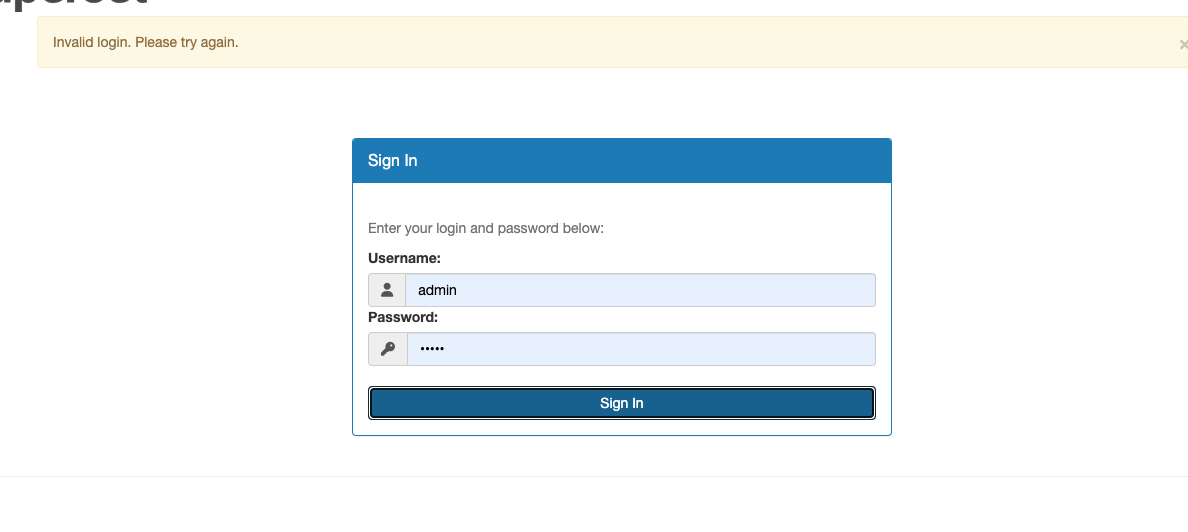Click the user silhouette icon beside Username

click(387, 290)
